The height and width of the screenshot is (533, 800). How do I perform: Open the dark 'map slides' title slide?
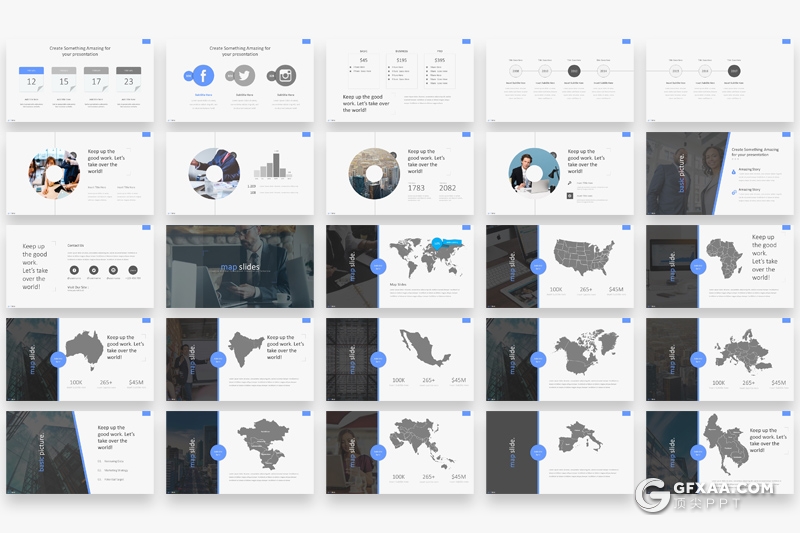239,266
